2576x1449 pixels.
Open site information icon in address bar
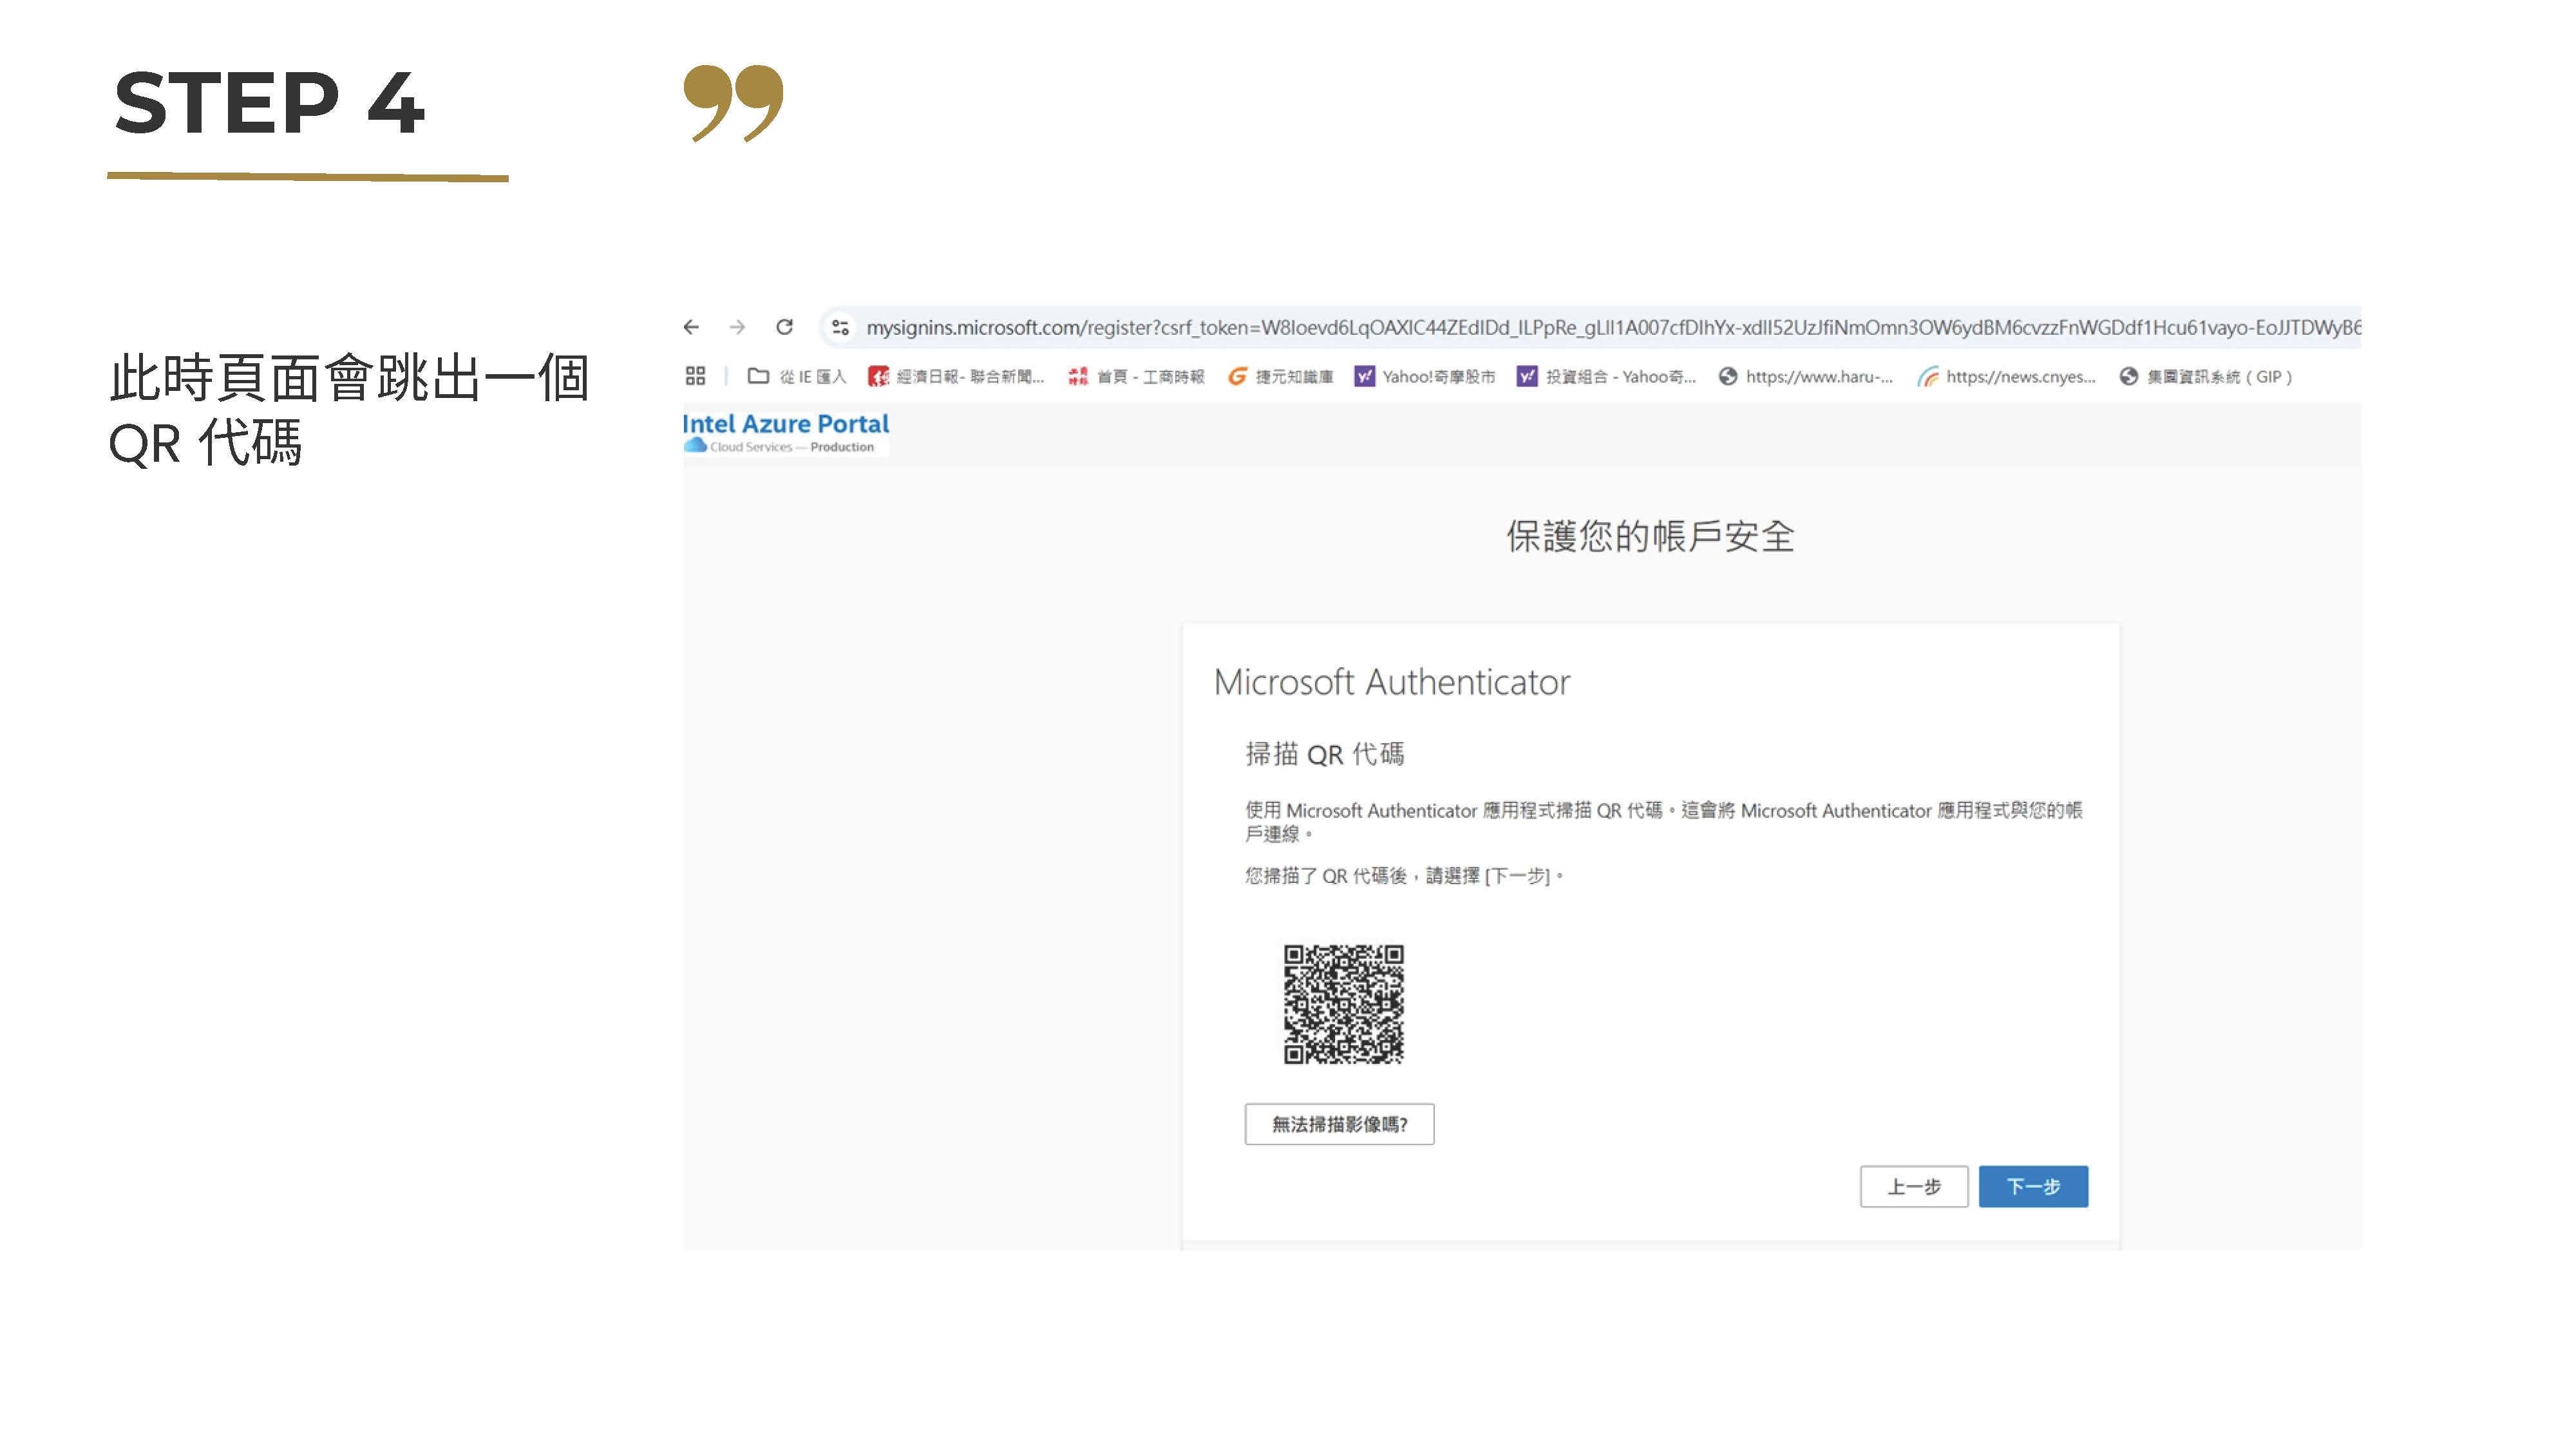pyautogui.click(x=840, y=327)
